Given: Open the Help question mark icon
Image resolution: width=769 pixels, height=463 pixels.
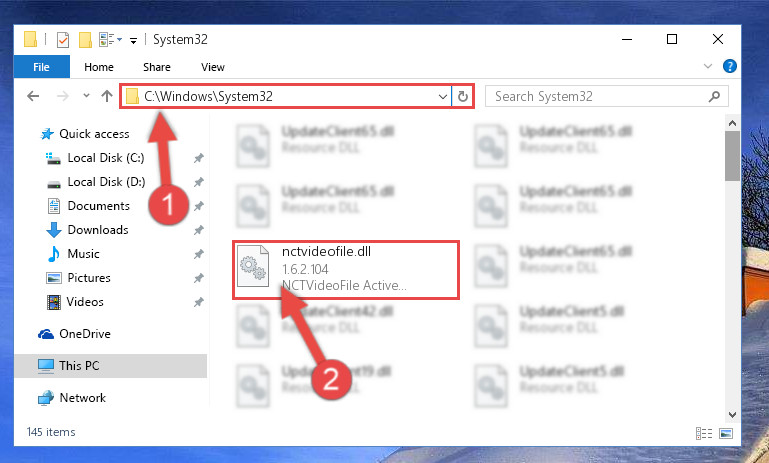Looking at the screenshot, I should pyautogui.click(x=730, y=66).
